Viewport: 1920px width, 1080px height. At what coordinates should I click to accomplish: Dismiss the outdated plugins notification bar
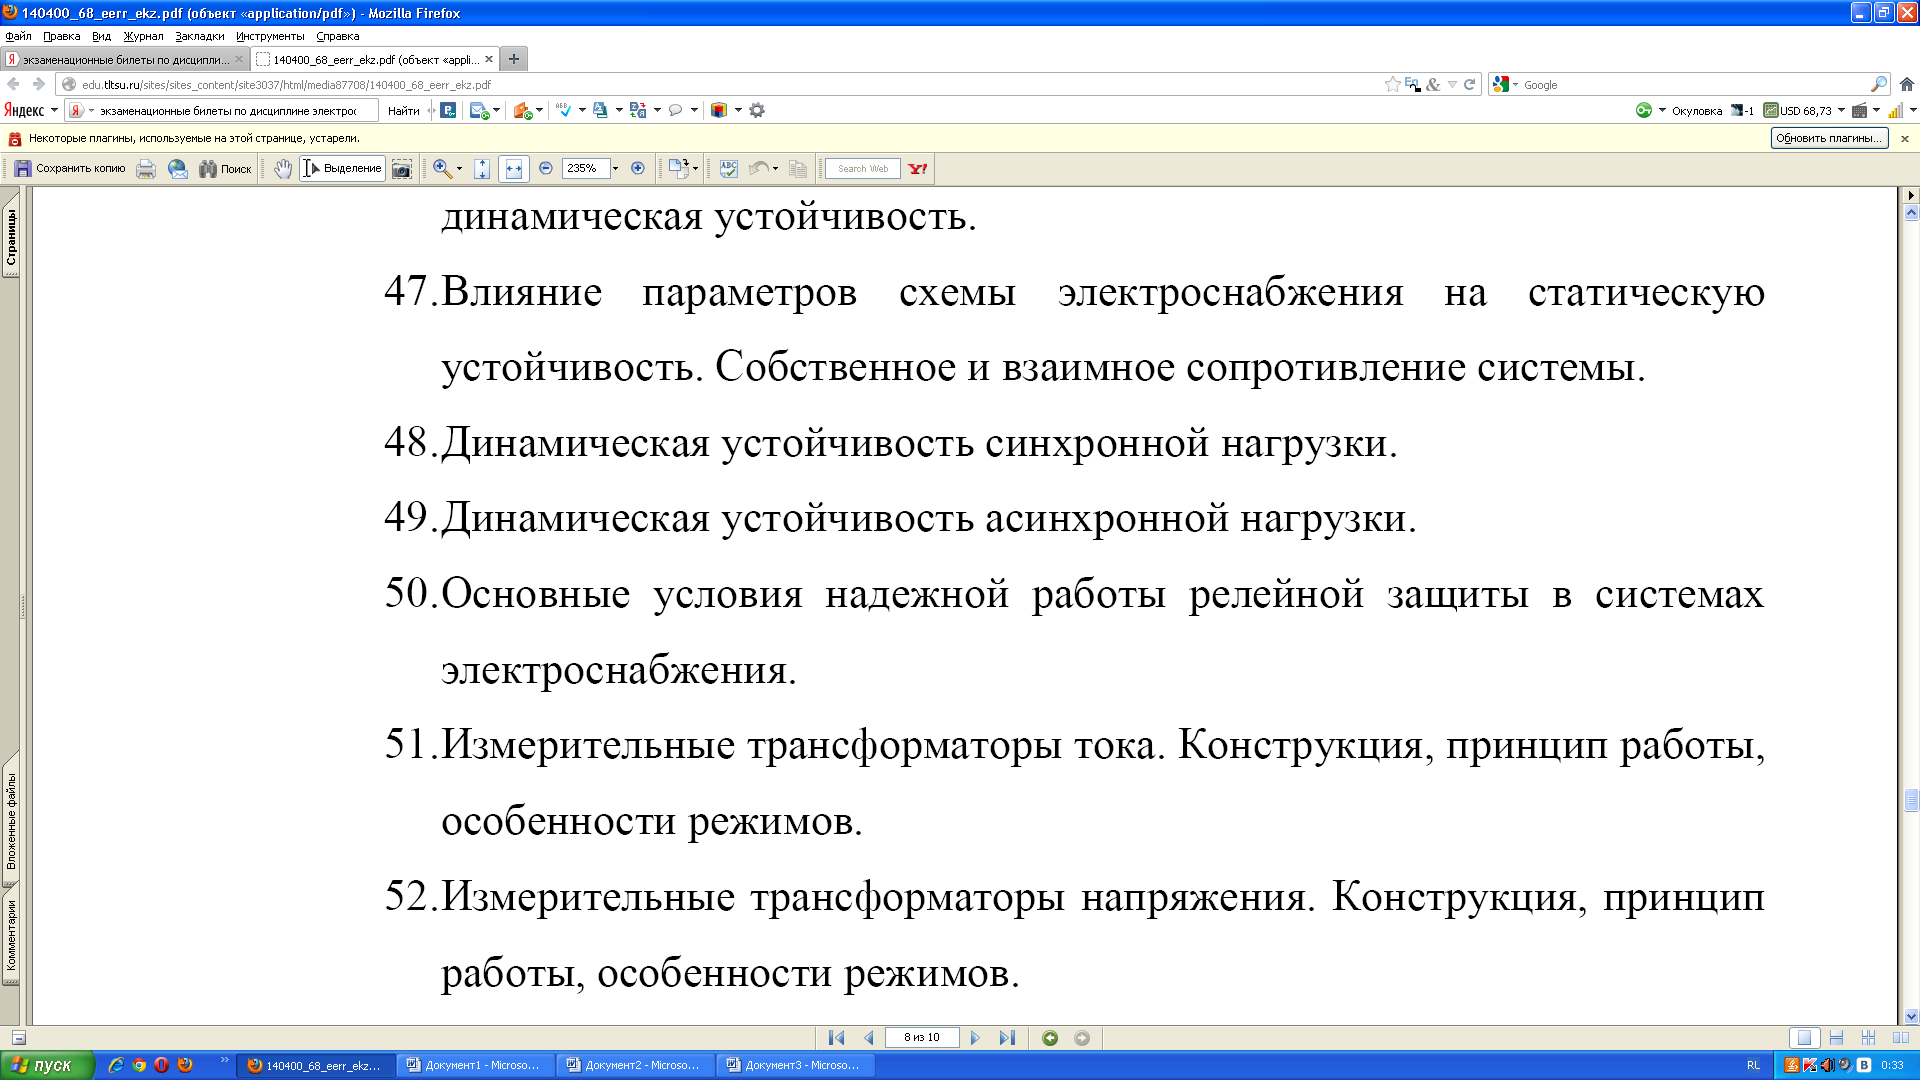(x=1905, y=139)
